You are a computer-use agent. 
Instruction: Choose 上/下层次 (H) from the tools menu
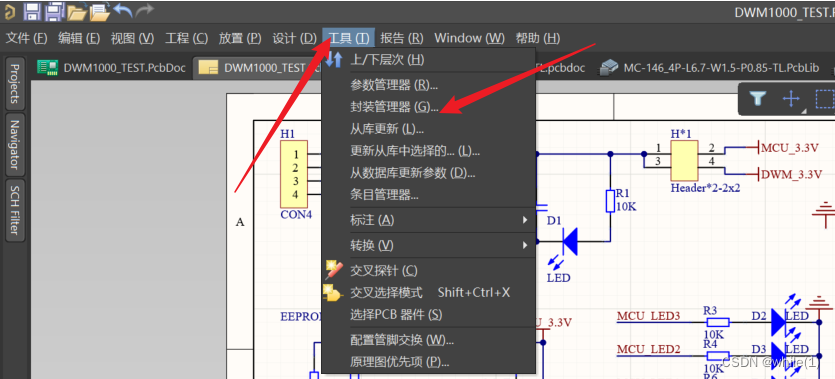(x=428, y=60)
